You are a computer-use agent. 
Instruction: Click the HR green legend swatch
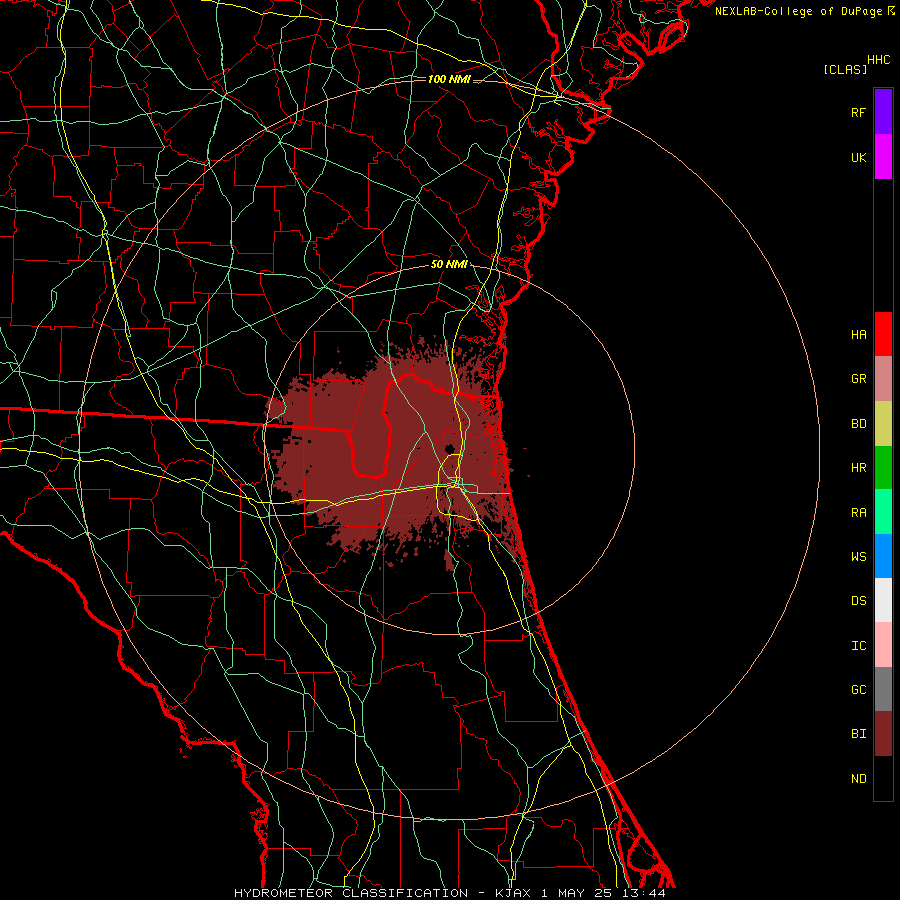click(883, 468)
